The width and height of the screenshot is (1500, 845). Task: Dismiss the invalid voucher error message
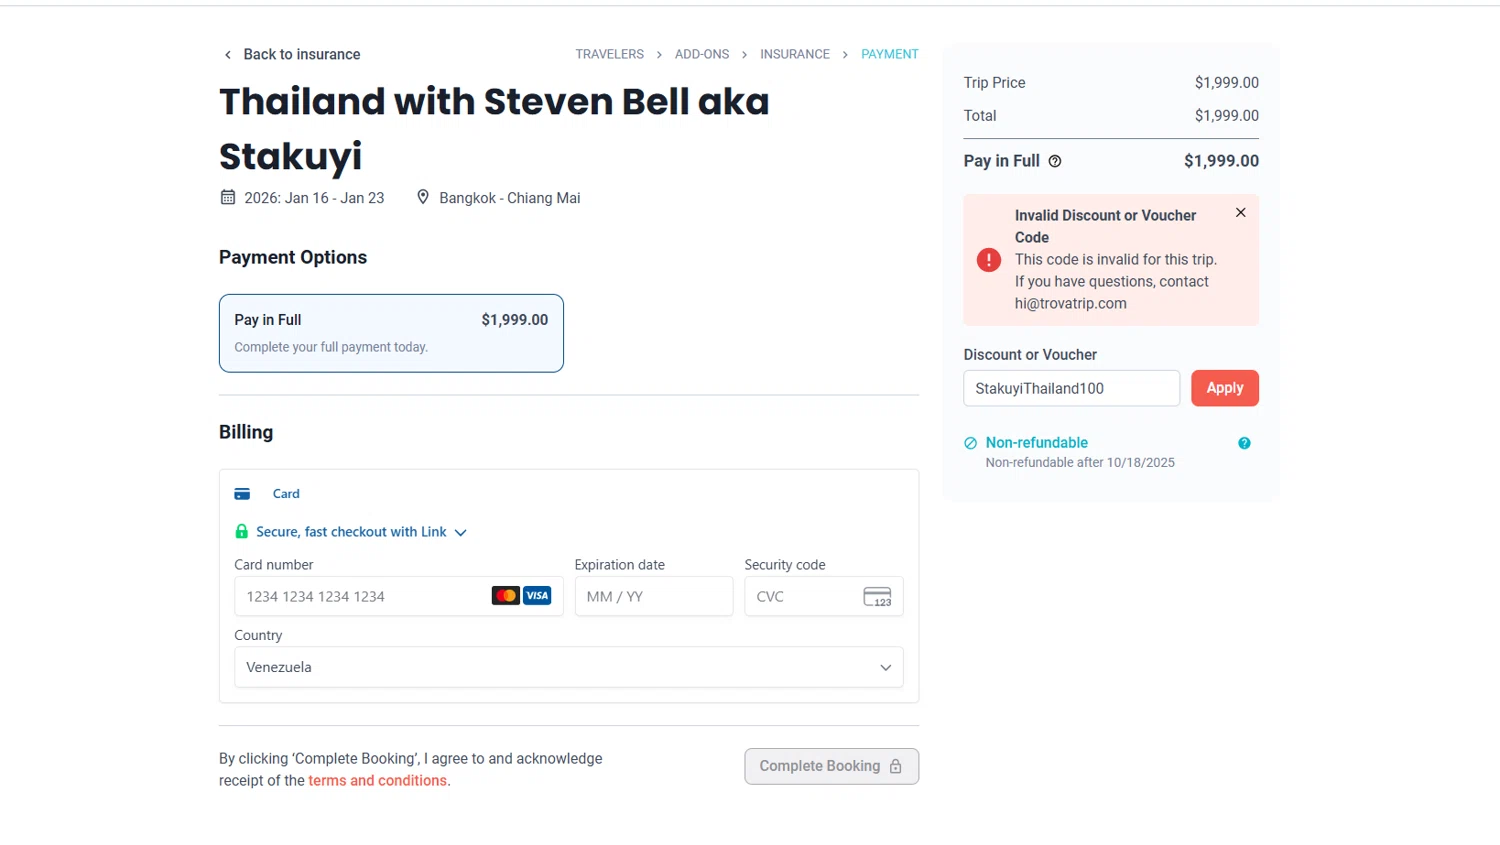(x=1240, y=213)
